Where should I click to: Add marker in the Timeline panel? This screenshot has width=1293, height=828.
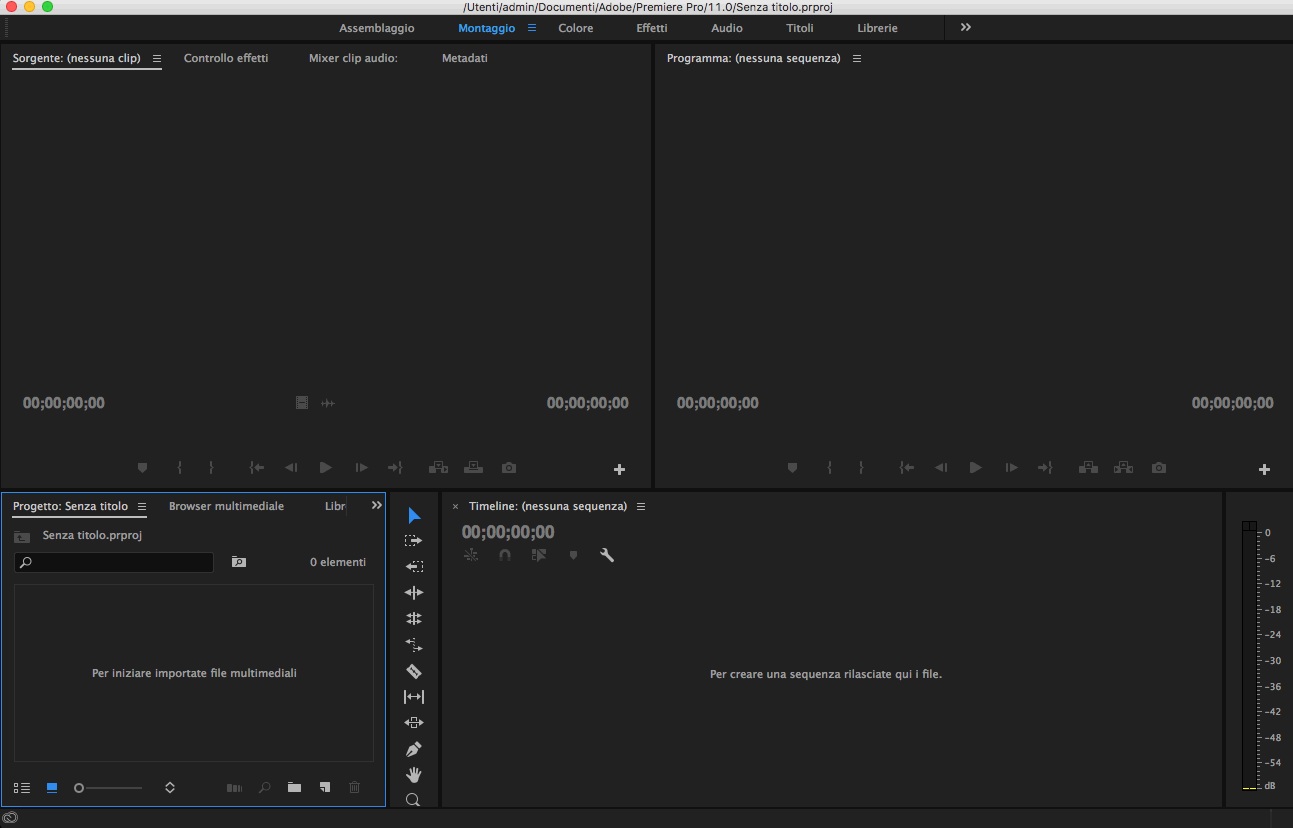573,555
